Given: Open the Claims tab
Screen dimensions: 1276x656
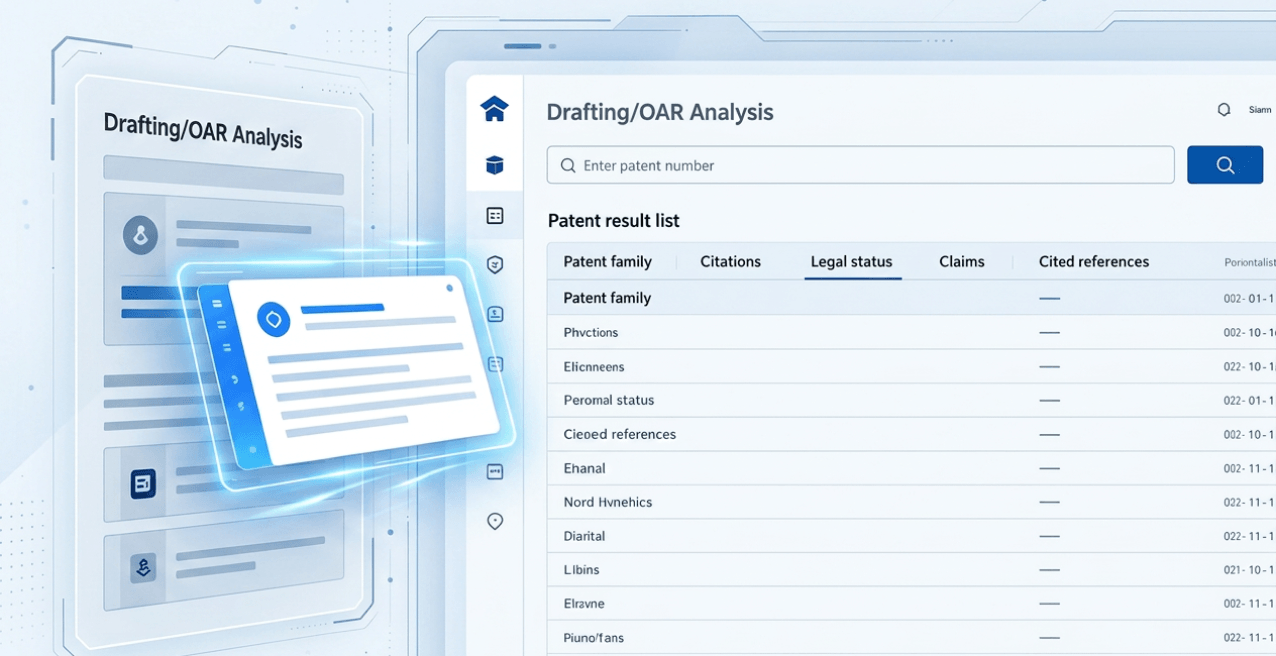Looking at the screenshot, I should [962, 262].
